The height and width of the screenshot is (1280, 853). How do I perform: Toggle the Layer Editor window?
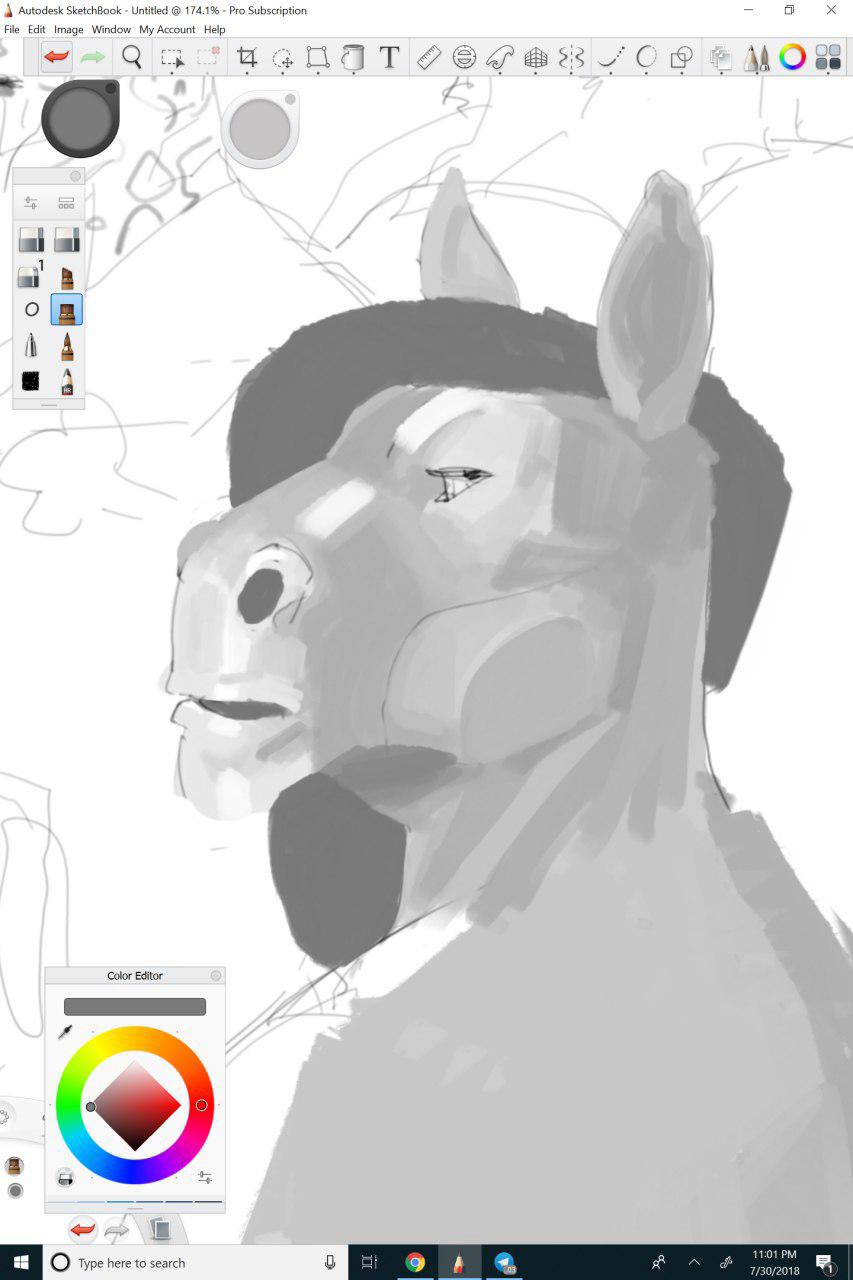[720, 58]
